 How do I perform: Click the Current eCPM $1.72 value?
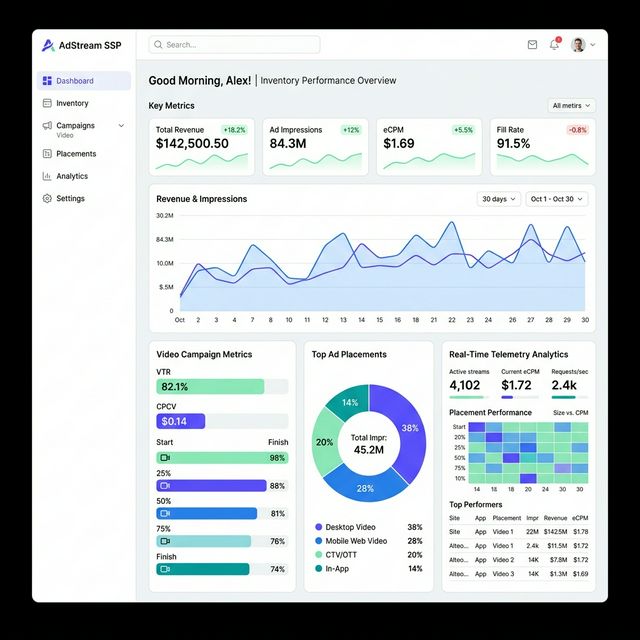516,385
